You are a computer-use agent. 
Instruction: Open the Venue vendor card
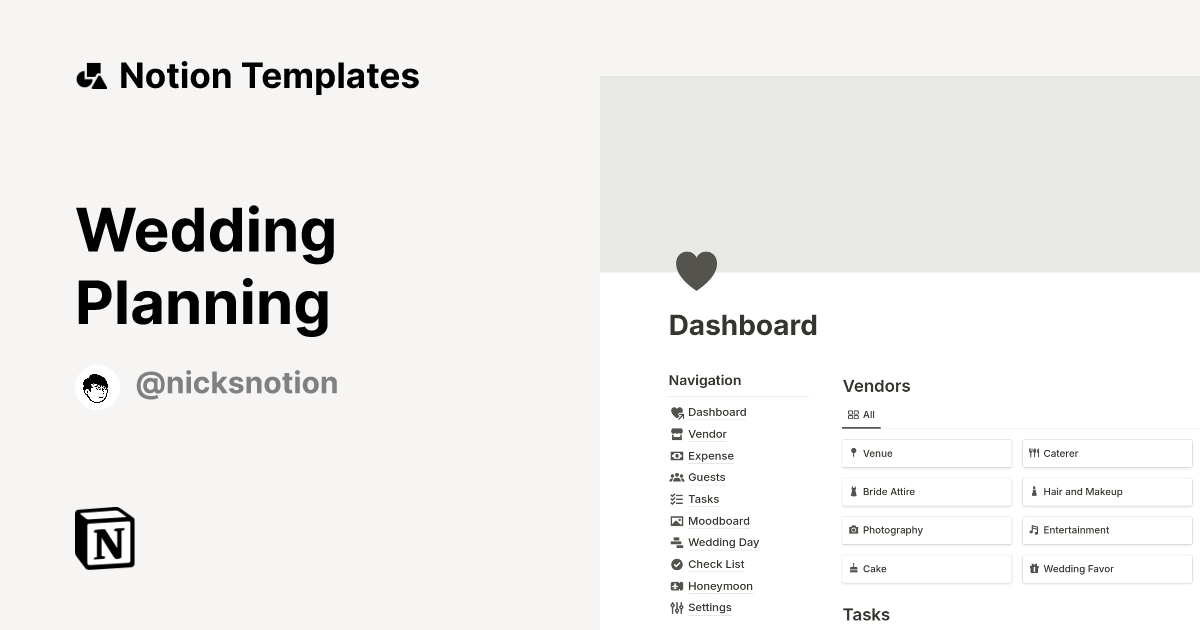[926, 453]
